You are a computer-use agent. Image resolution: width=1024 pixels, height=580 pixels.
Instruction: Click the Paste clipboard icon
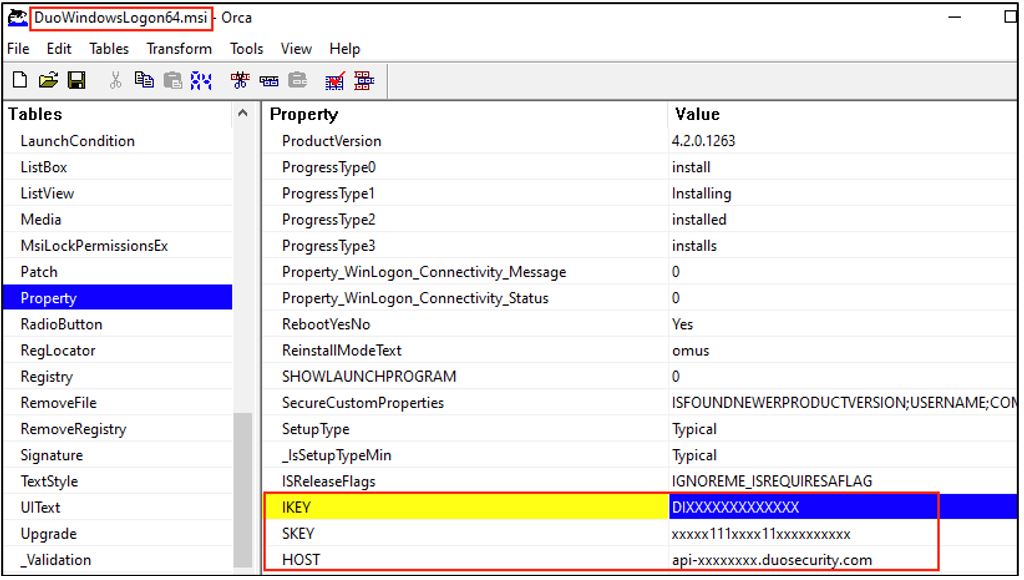pos(172,80)
